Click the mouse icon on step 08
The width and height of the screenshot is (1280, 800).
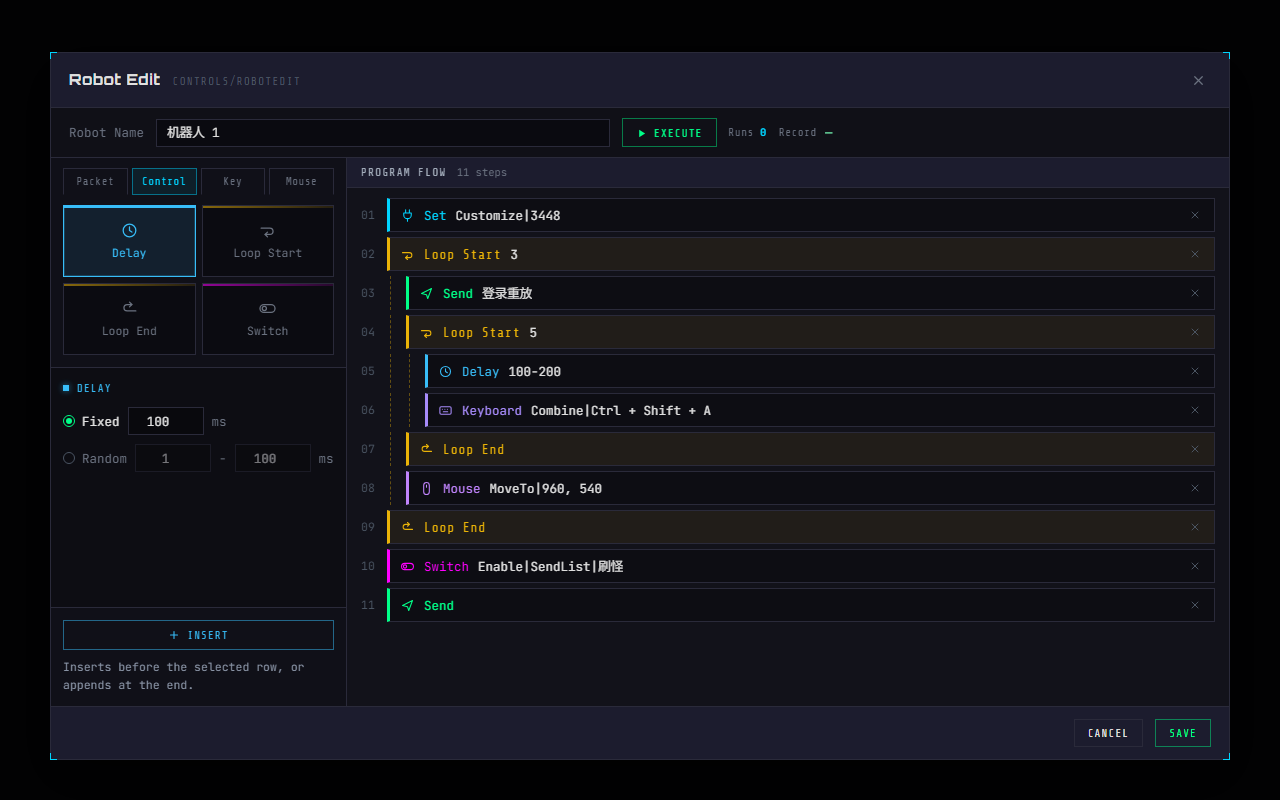click(427, 488)
